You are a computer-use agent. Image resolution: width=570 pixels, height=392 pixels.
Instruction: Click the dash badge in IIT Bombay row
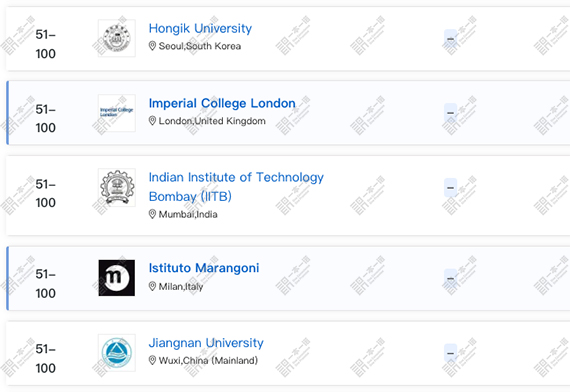[450, 188]
